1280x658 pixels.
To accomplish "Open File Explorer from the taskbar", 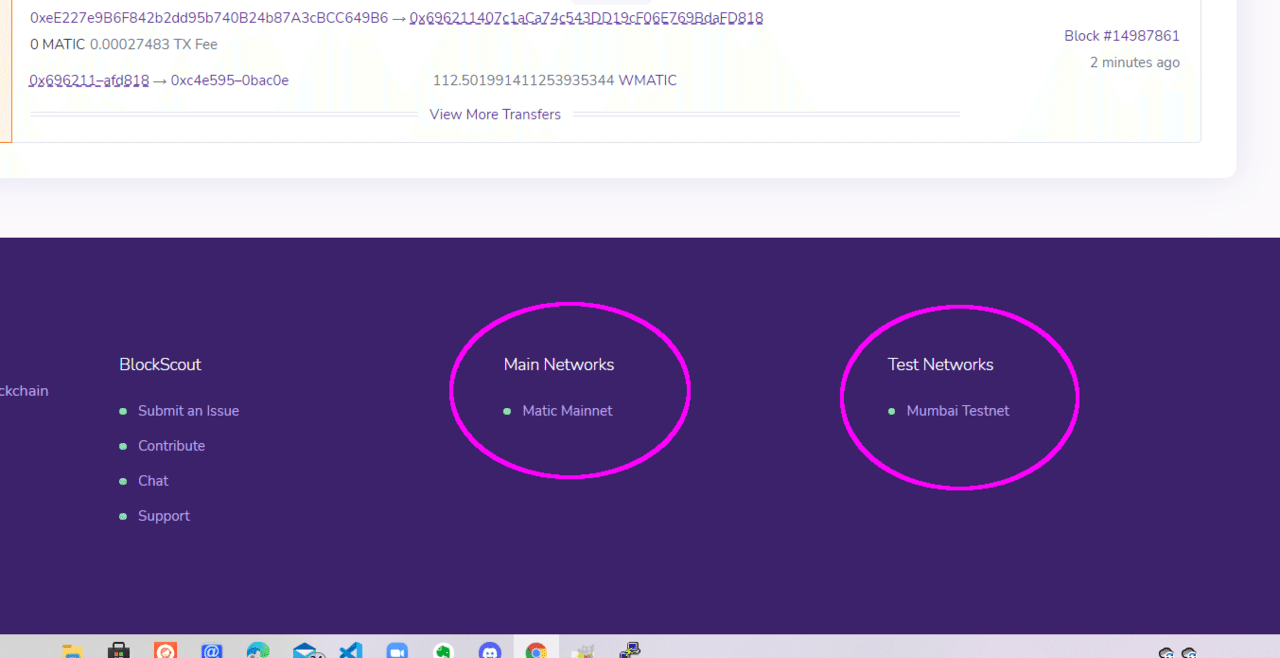I will tap(72, 651).
